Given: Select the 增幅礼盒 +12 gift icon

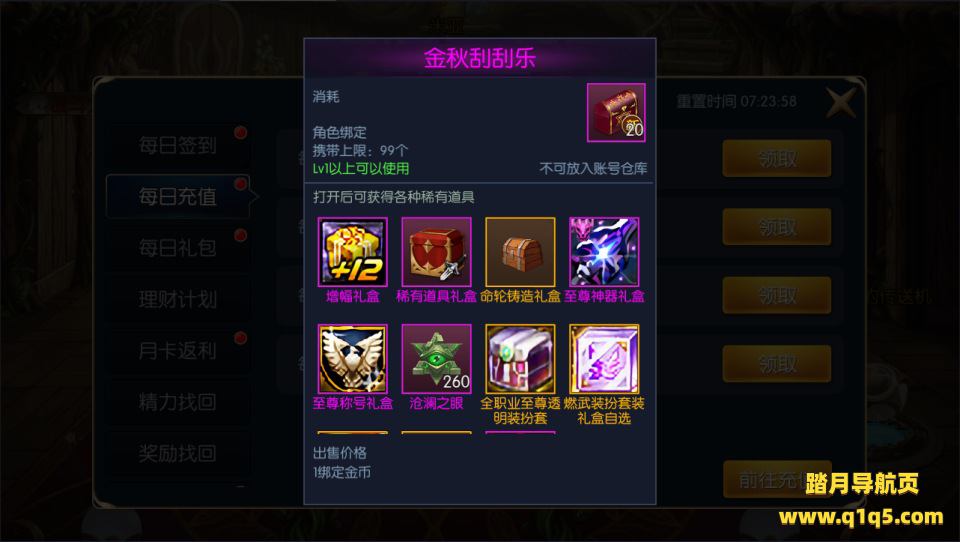Looking at the screenshot, I should point(353,252).
